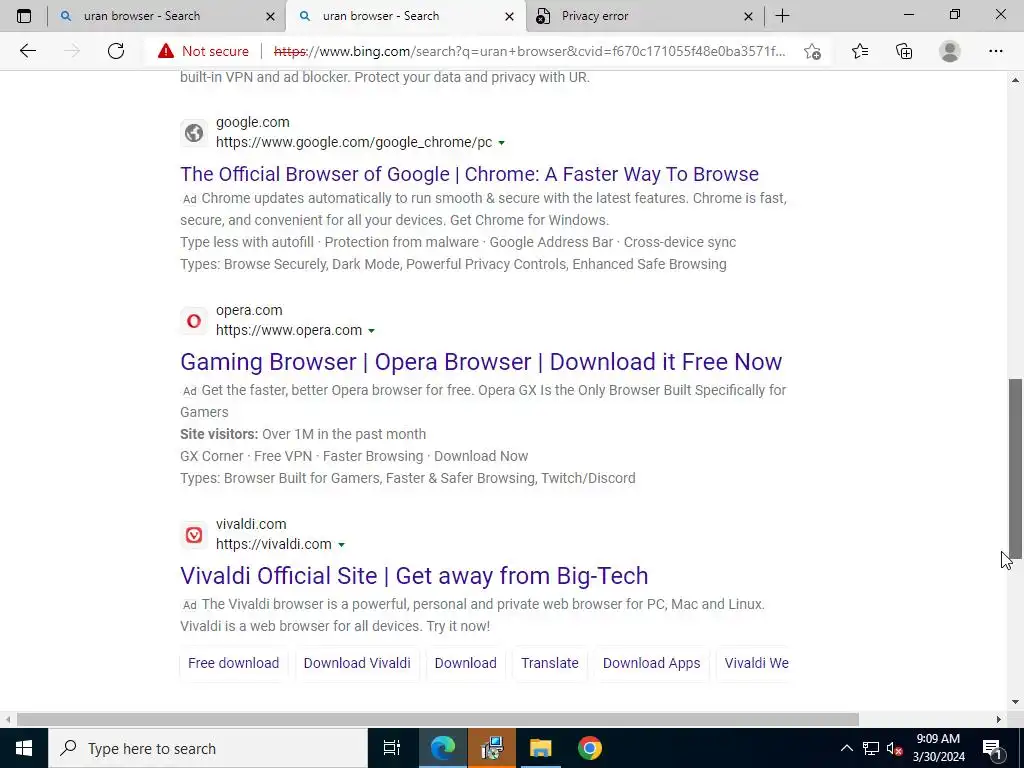Image resolution: width=1024 pixels, height=768 pixels.
Task: Open Task View in taskbar
Action: (x=392, y=748)
